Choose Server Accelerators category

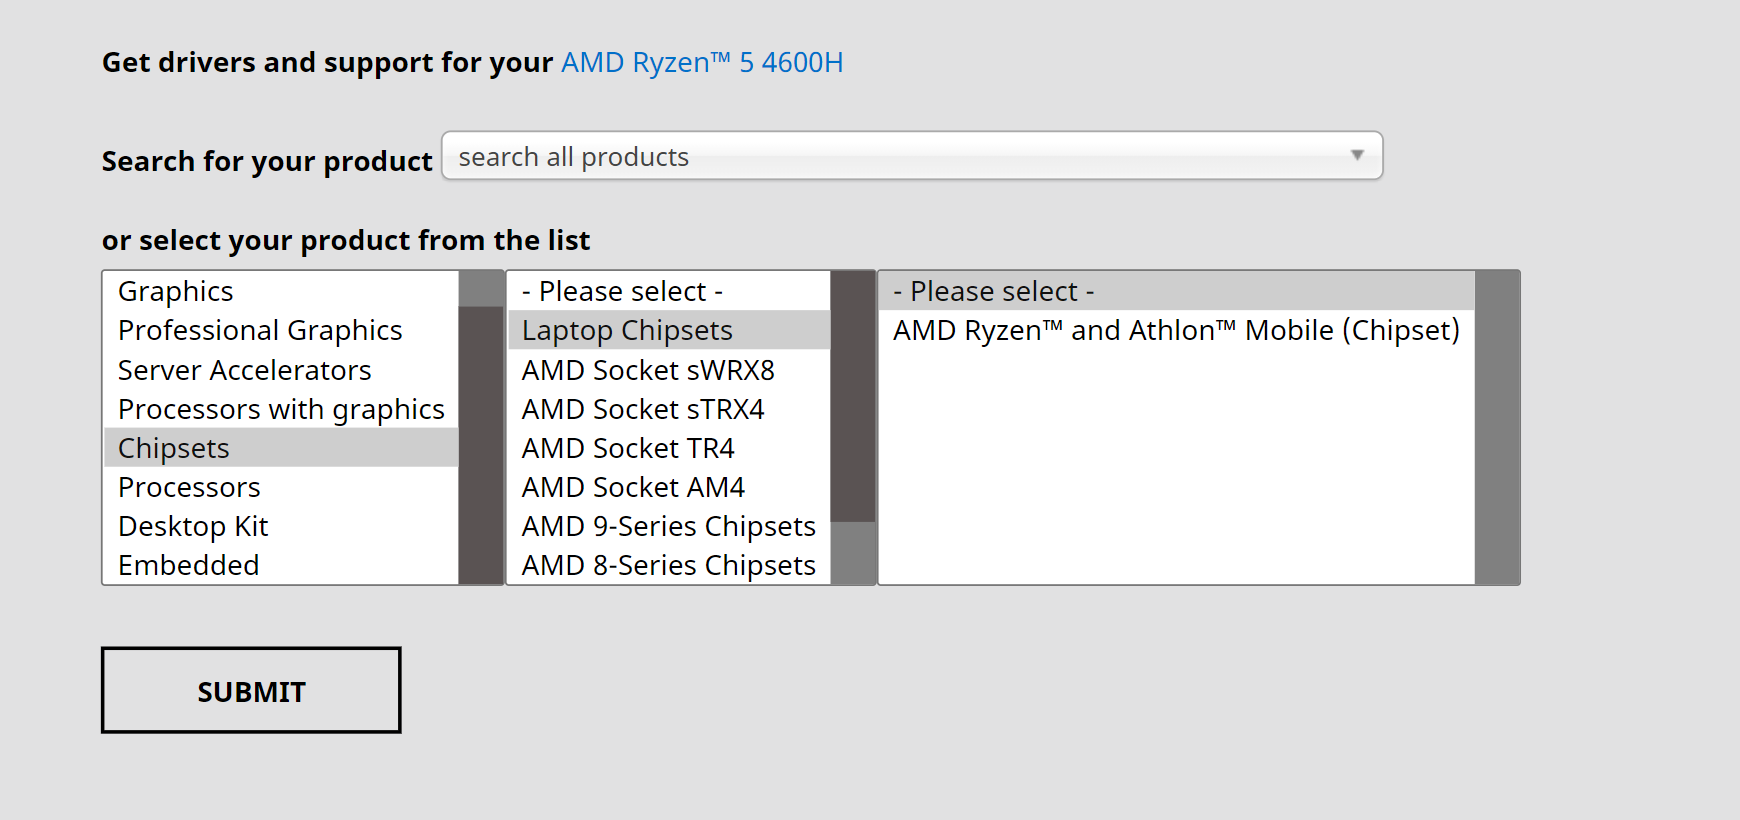coord(281,370)
